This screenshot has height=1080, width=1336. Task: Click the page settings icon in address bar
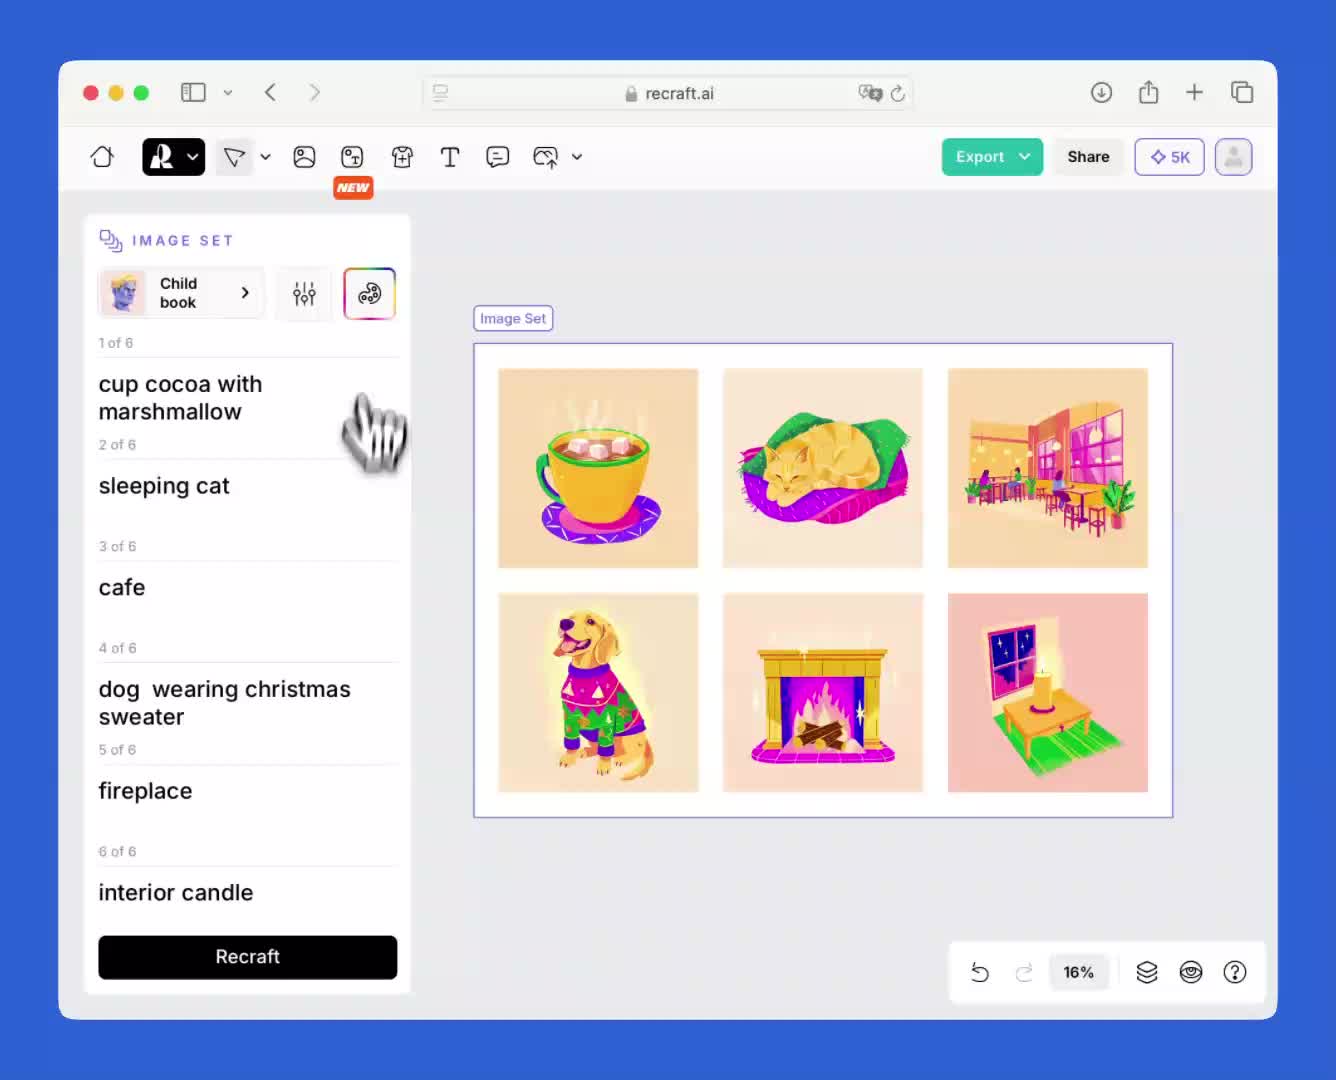440,93
